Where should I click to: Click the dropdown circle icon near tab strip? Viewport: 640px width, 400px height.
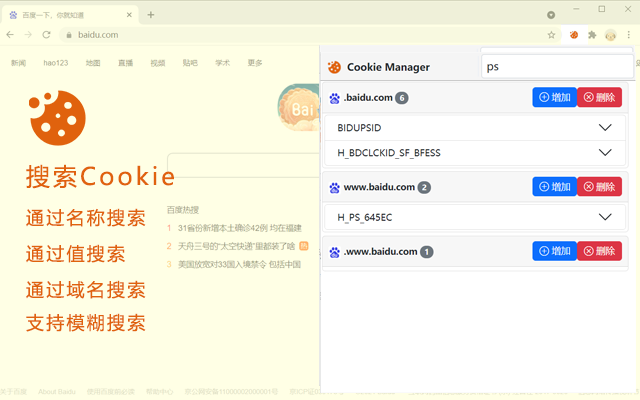pyautogui.click(x=551, y=15)
